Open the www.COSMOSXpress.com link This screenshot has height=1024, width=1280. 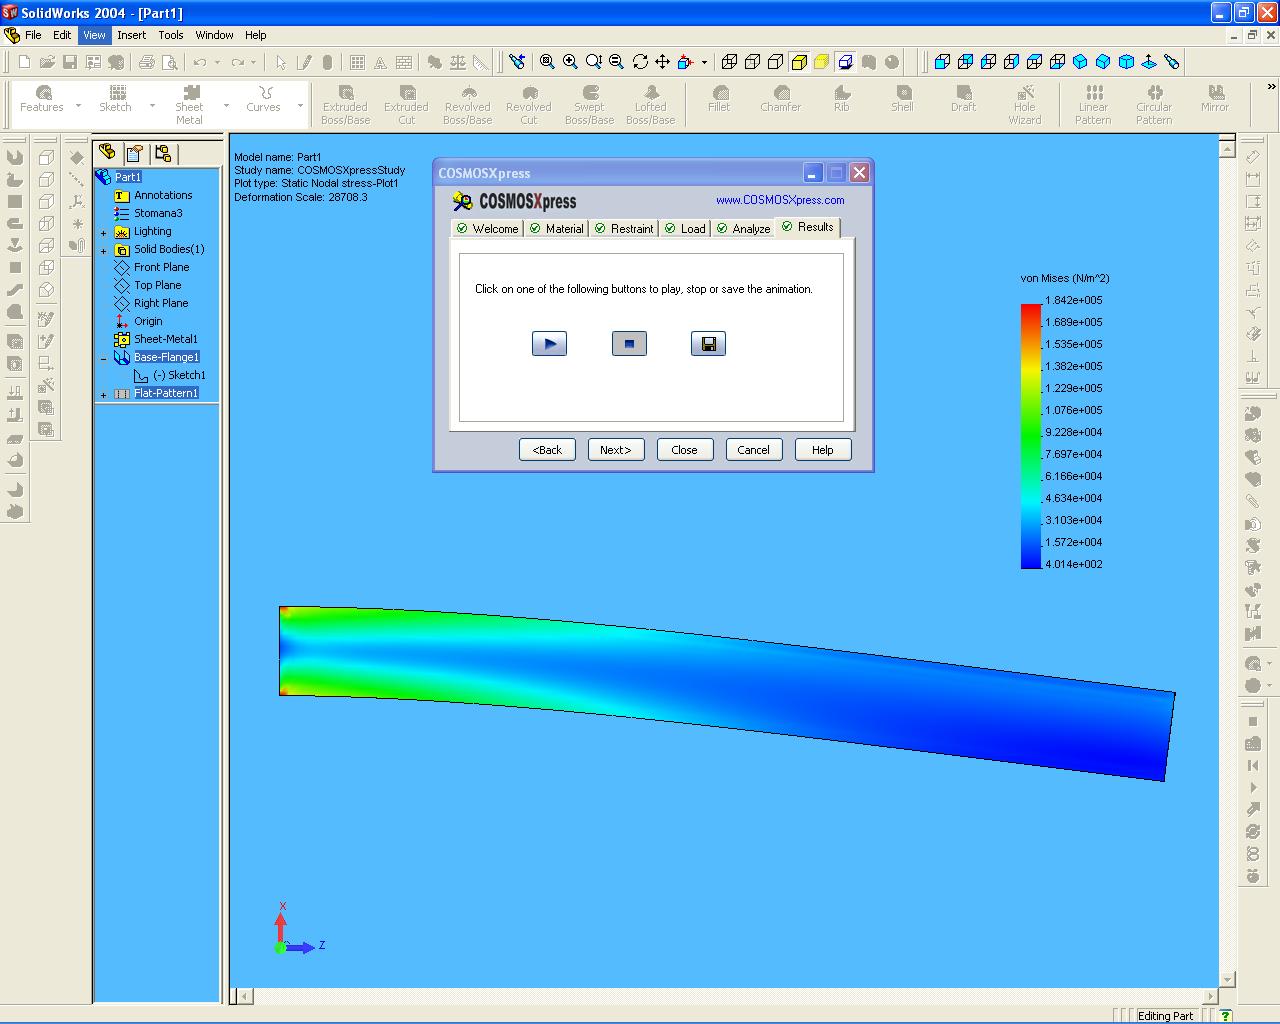point(779,200)
